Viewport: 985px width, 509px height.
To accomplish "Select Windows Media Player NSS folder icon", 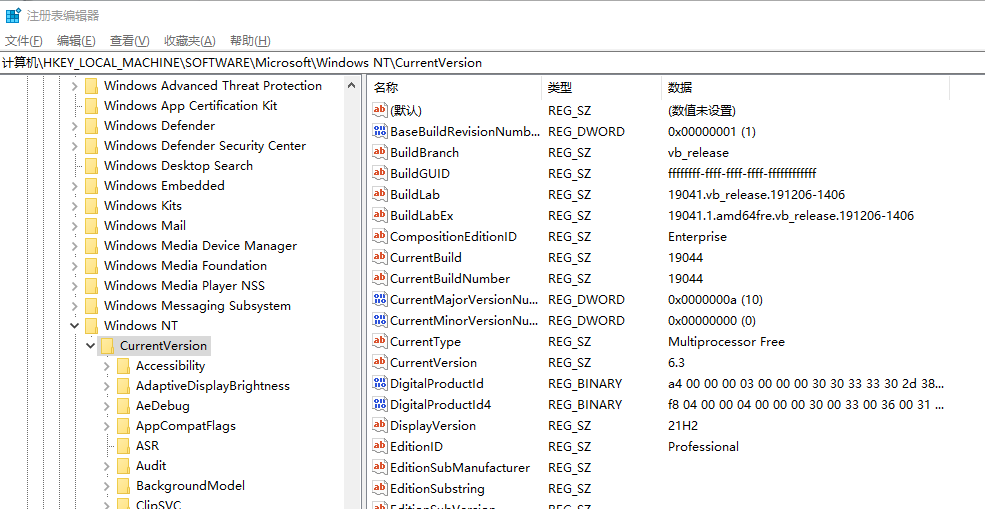I will (x=92, y=286).
